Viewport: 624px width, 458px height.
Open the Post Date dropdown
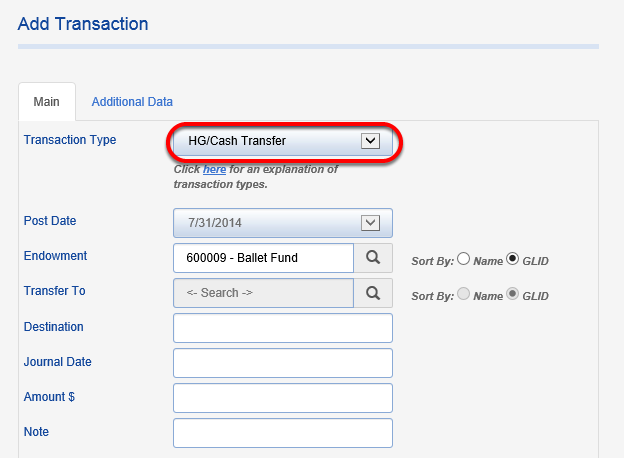[x=283, y=223]
